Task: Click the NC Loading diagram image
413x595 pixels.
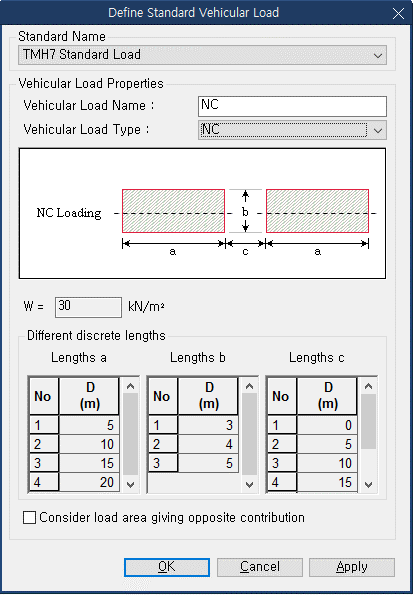Action: pyautogui.click(x=202, y=213)
